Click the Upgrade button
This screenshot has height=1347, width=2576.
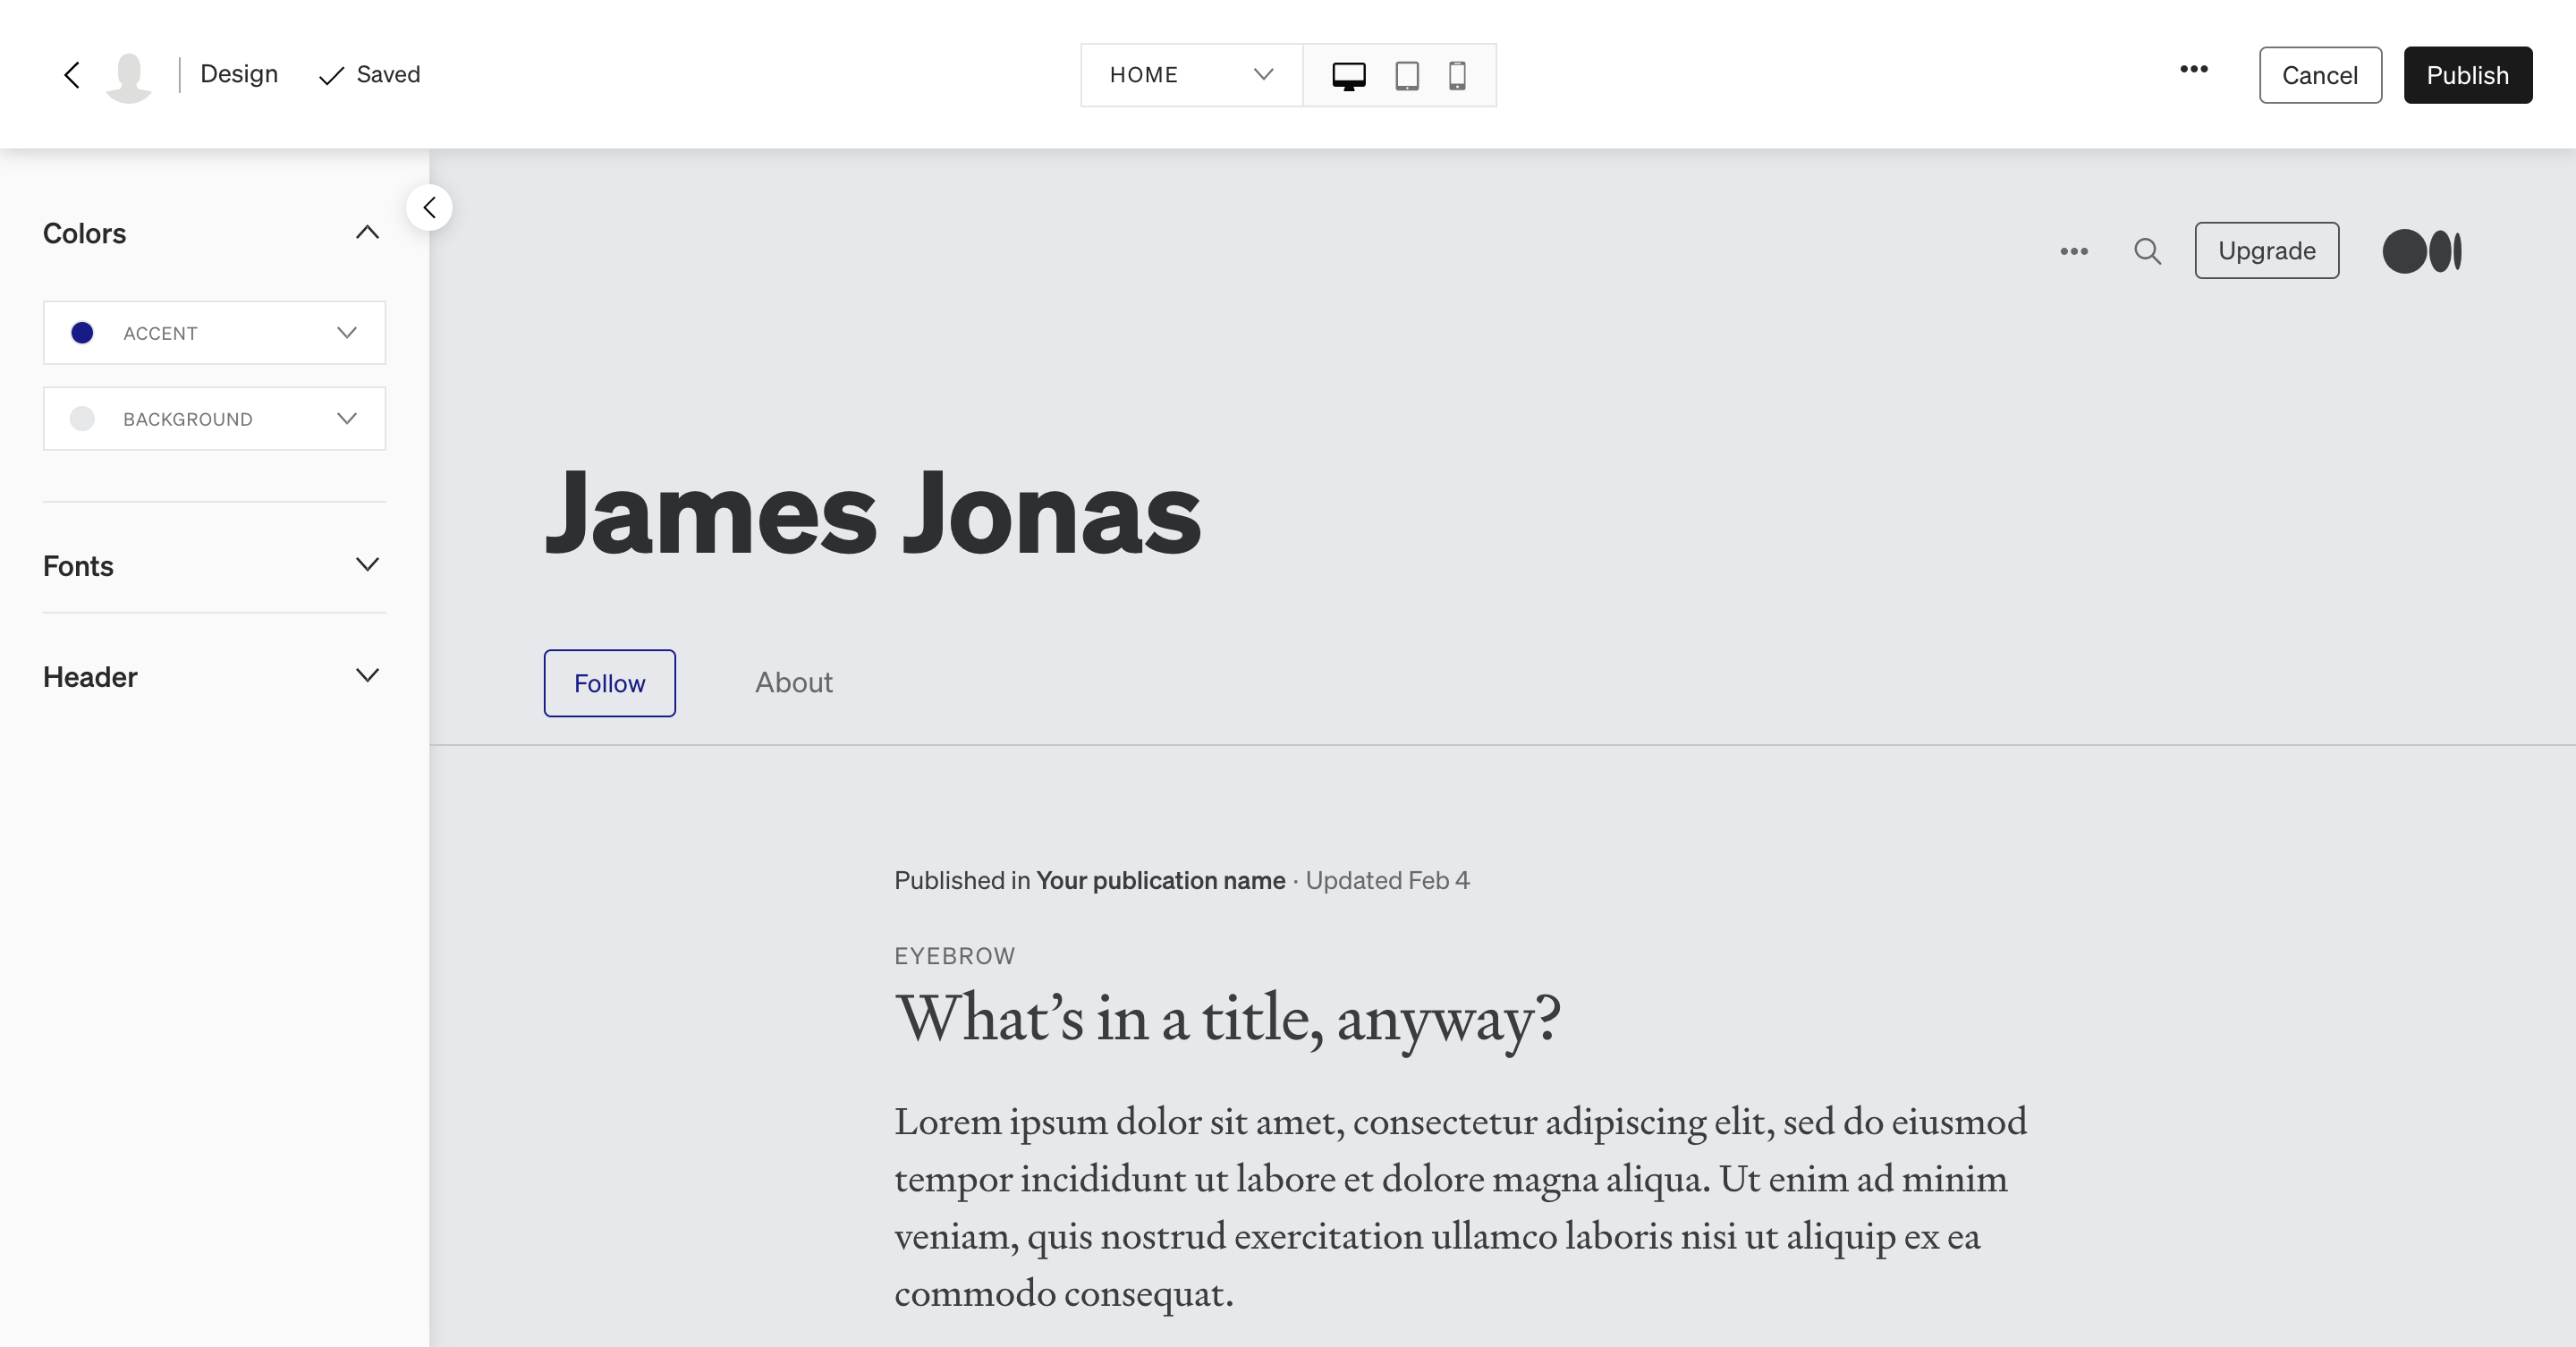pos(2266,249)
